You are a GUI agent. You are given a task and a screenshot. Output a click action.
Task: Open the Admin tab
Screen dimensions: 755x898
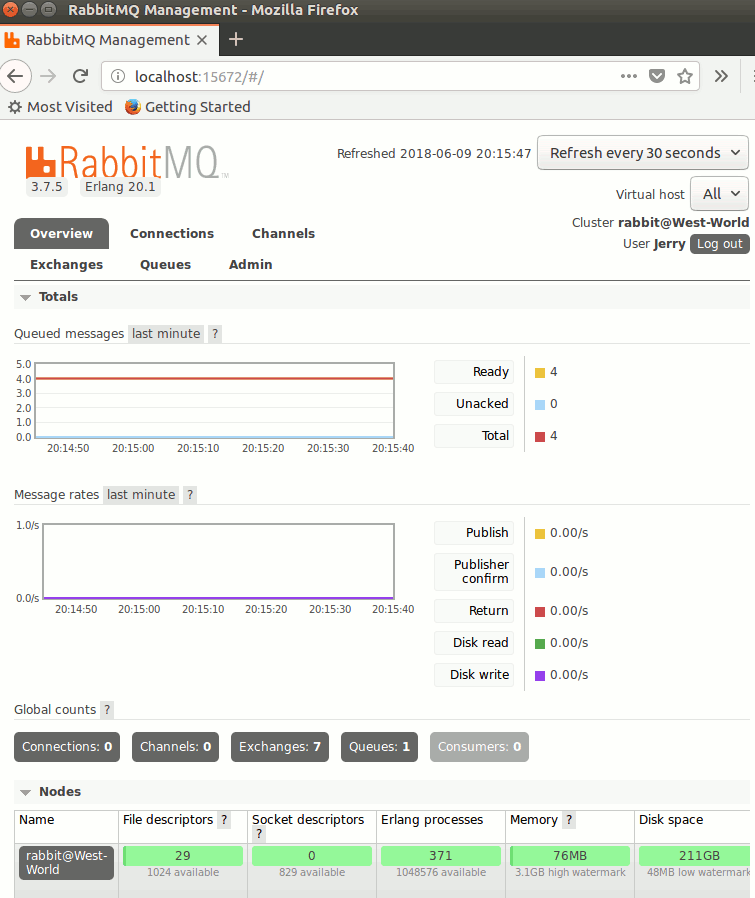point(250,265)
